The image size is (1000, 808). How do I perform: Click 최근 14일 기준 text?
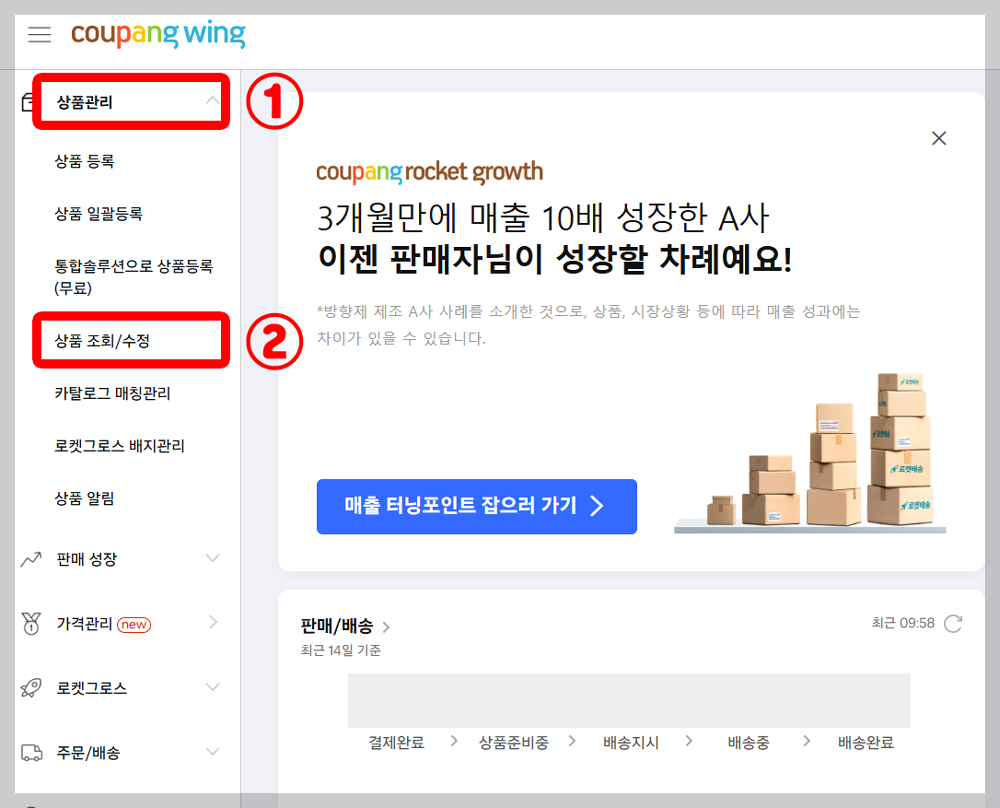[341, 650]
